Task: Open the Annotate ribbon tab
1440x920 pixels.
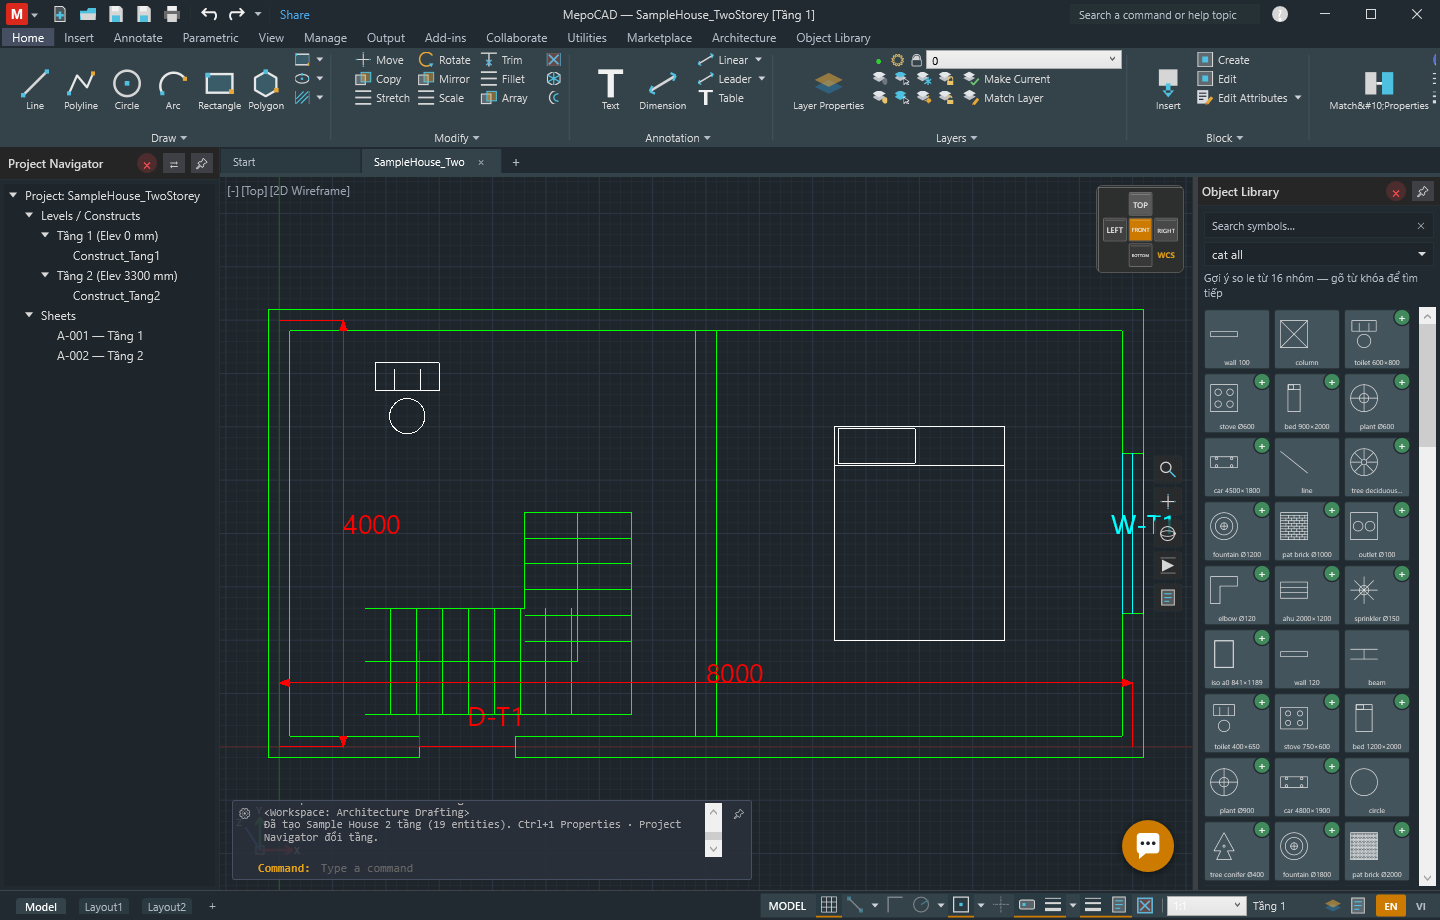Action: (x=138, y=38)
